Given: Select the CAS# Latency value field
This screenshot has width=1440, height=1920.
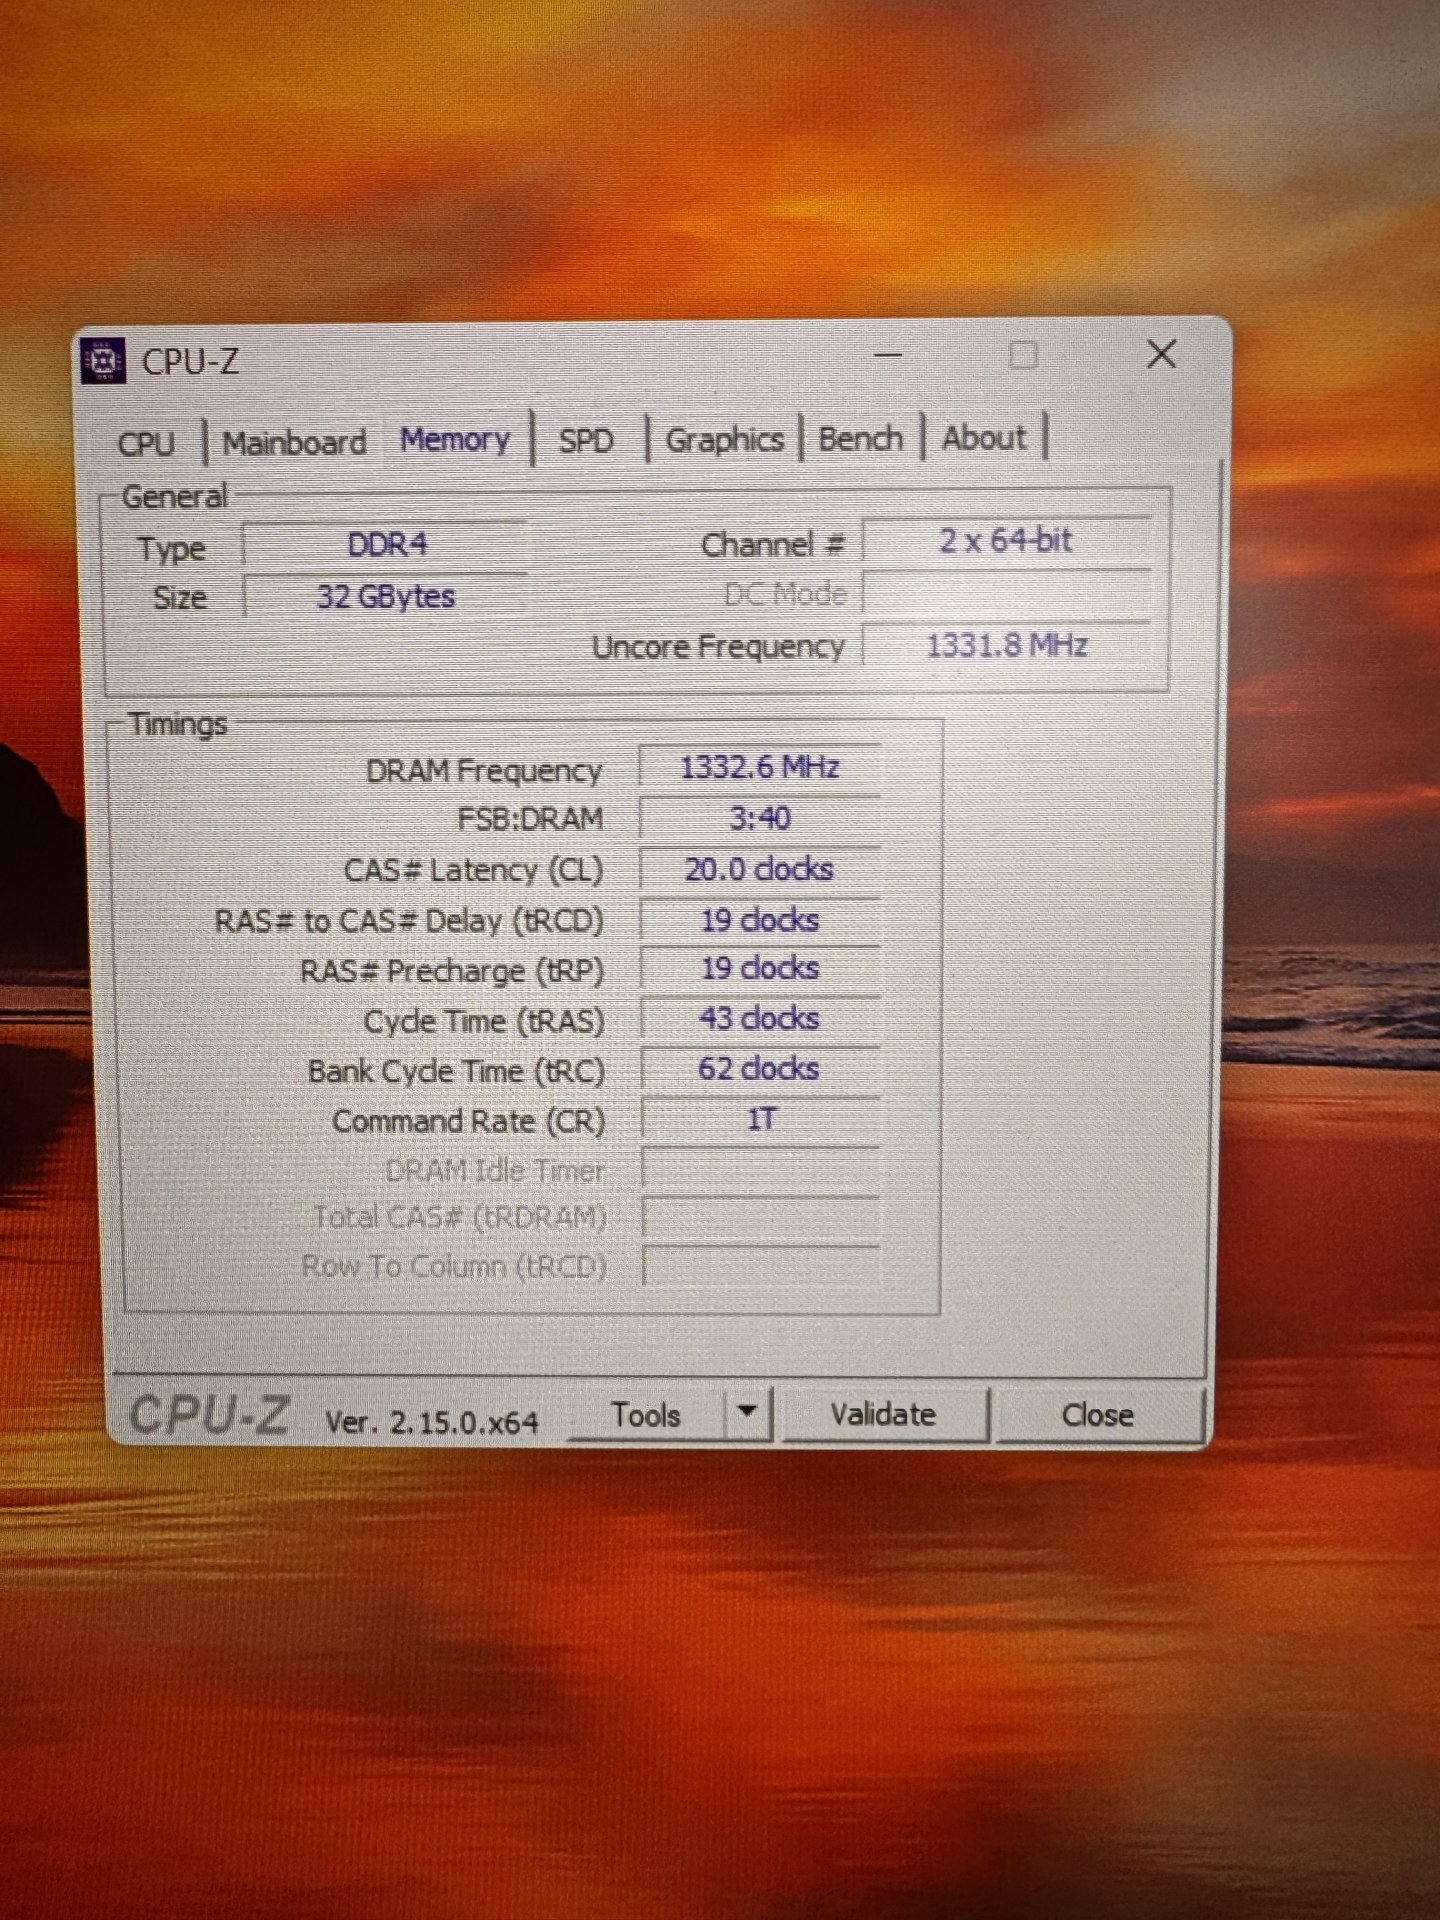Looking at the screenshot, I should pos(759,869).
